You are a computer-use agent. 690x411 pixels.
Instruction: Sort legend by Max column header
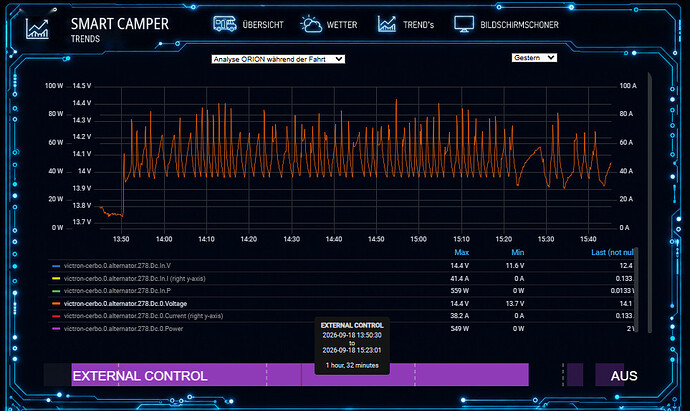coord(461,252)
